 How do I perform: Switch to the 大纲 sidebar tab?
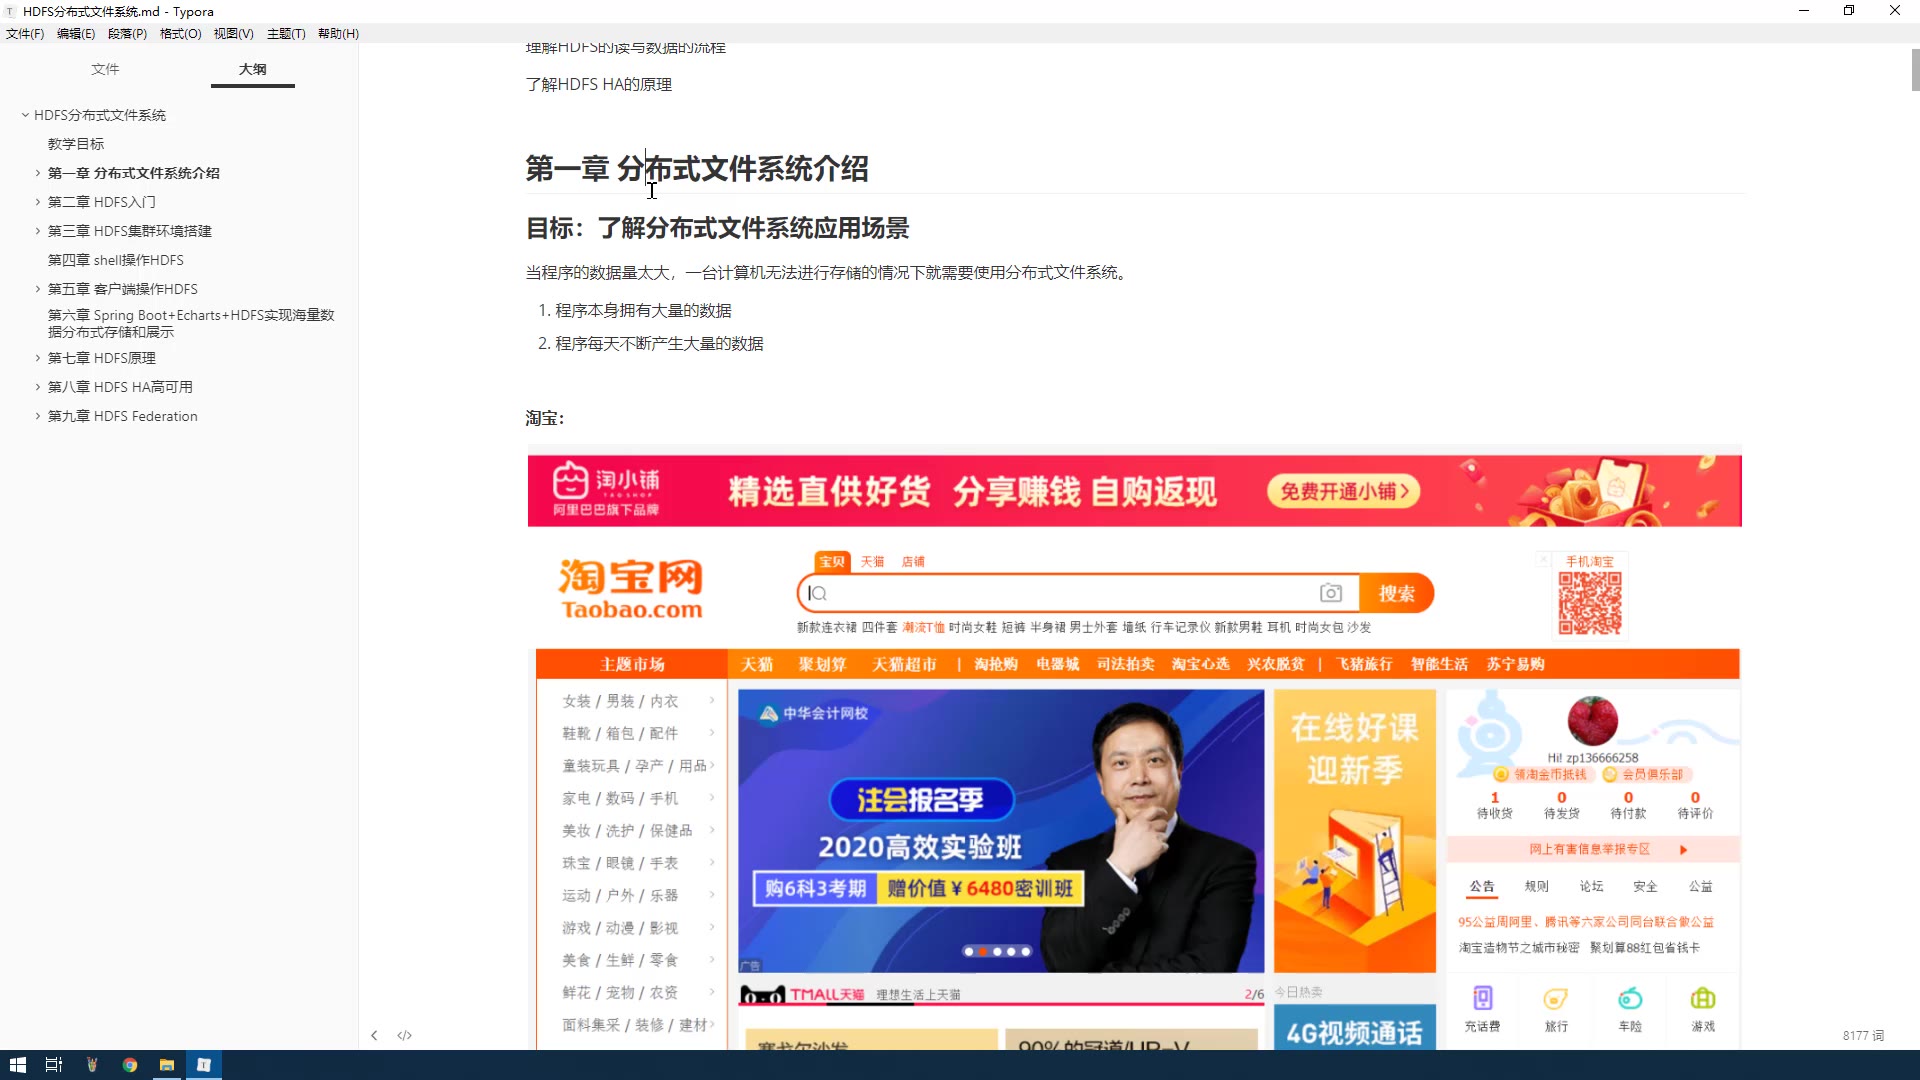click(253, 69)
